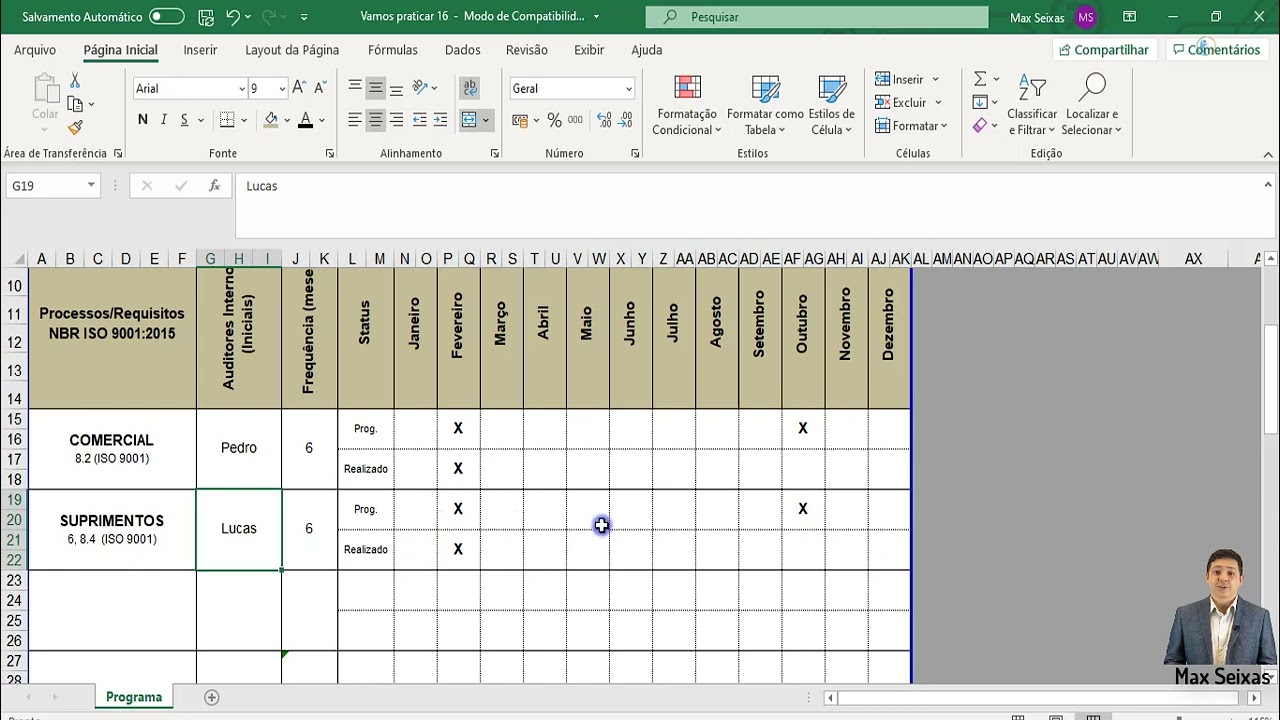Open the Fórmulas tab
The width and height of the screenshot is (1280, 720).
pyautogui.click(x=393, y=50)
